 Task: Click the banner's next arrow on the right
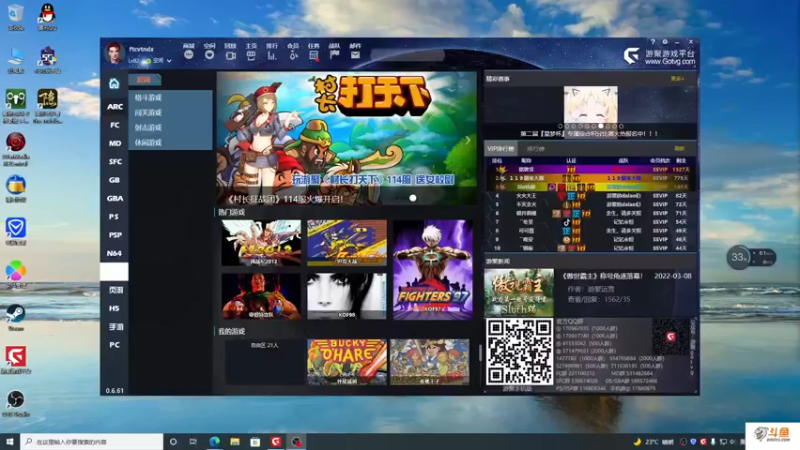coord(467,140)
